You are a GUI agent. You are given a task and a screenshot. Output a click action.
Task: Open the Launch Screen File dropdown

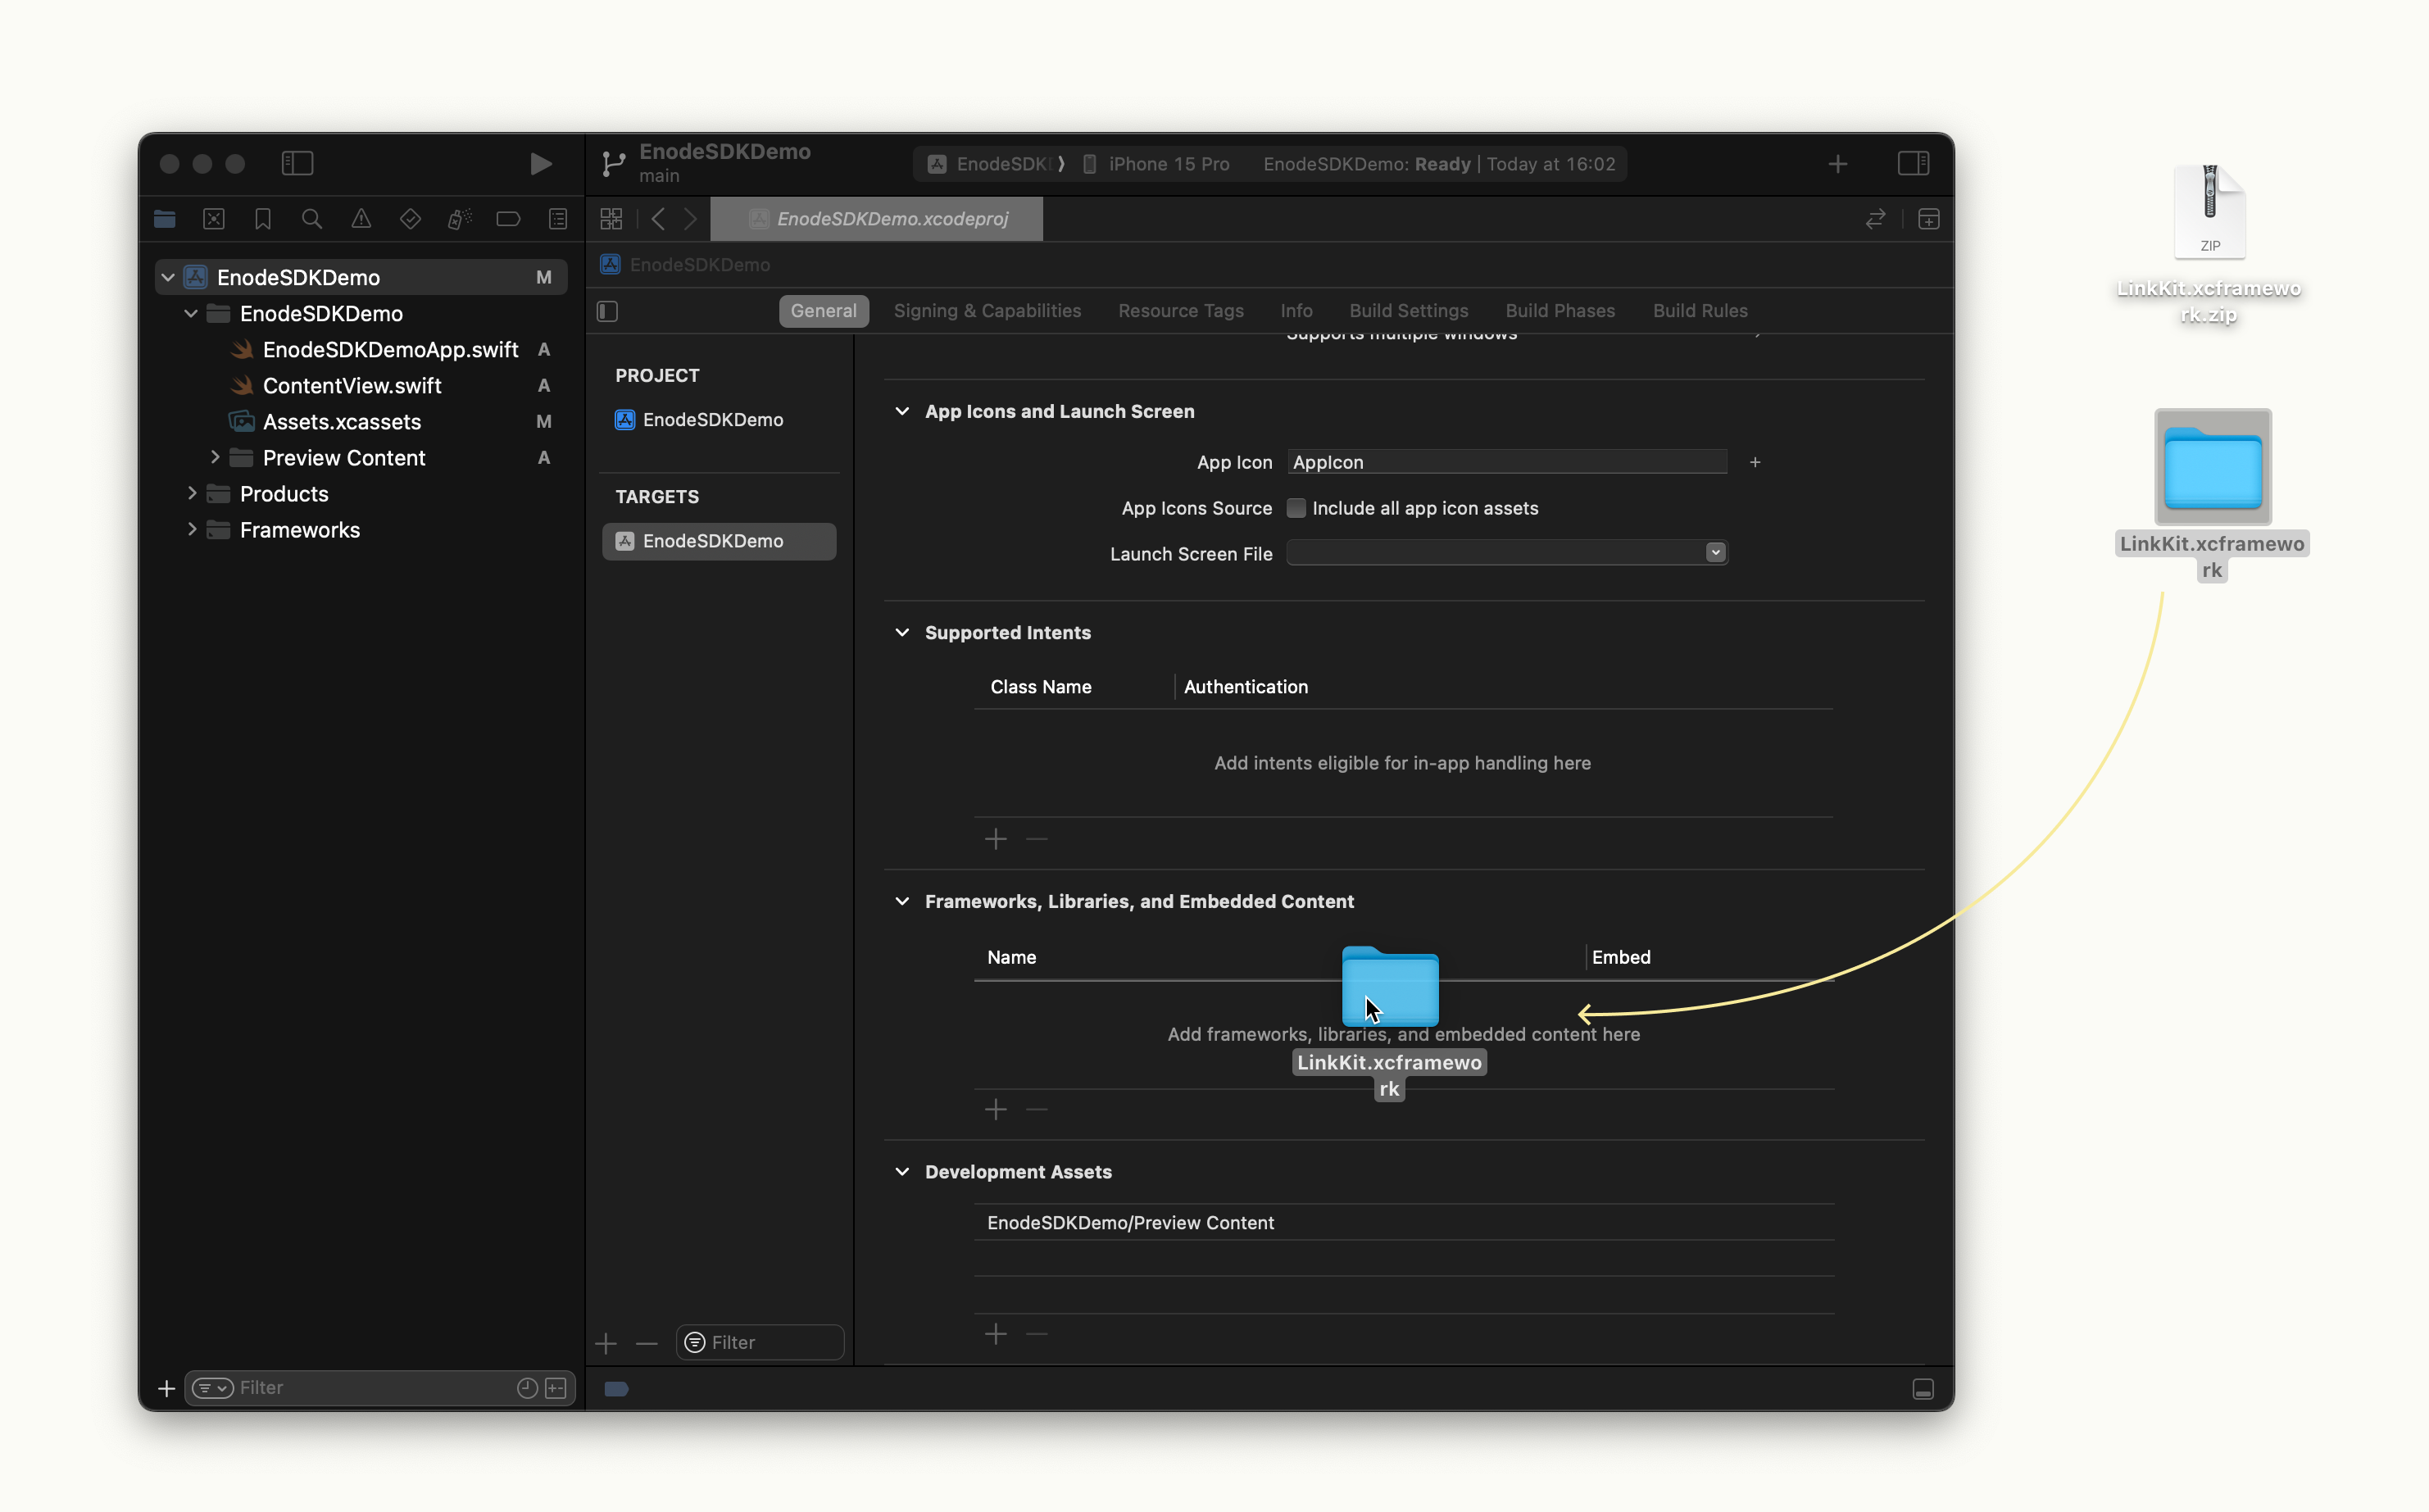(1715, 553)
